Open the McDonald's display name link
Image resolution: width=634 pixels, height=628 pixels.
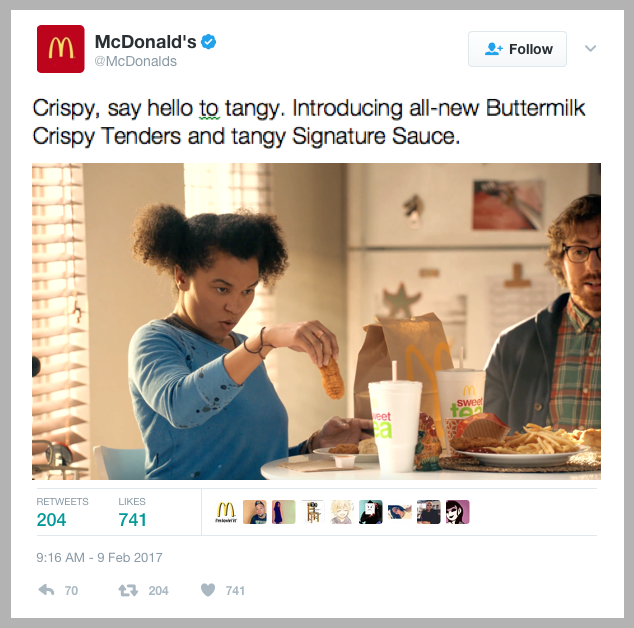tap(146, 42)
